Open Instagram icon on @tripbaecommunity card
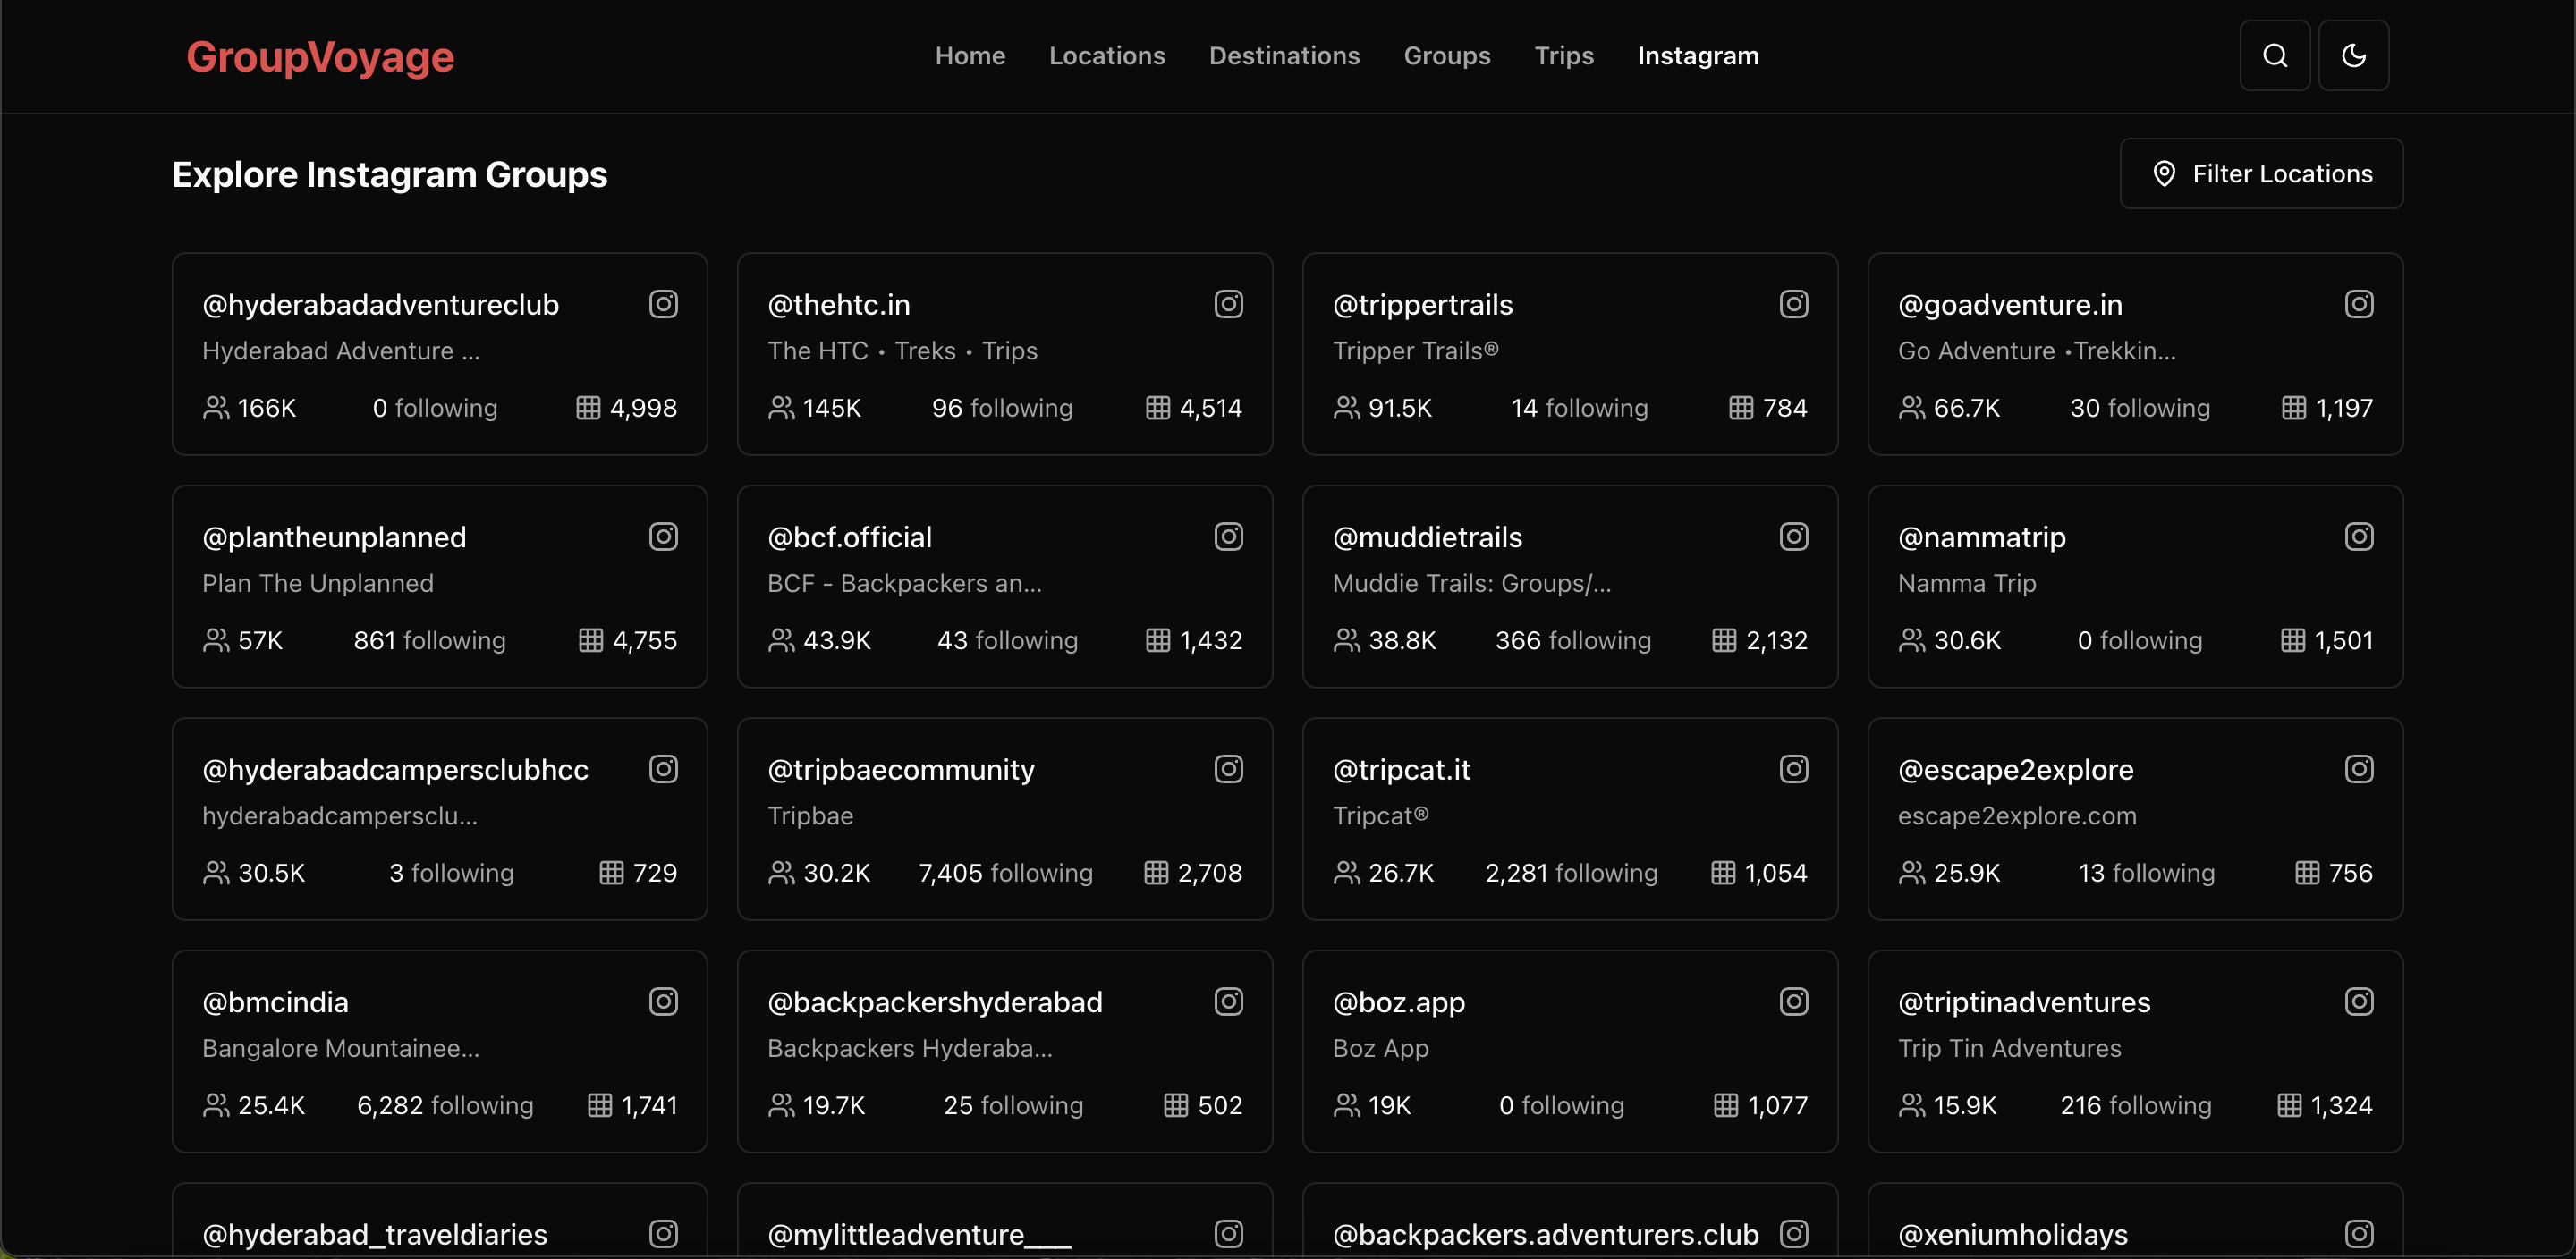This screenshot has width=2576, height=1259. [x=1228, y=769]
